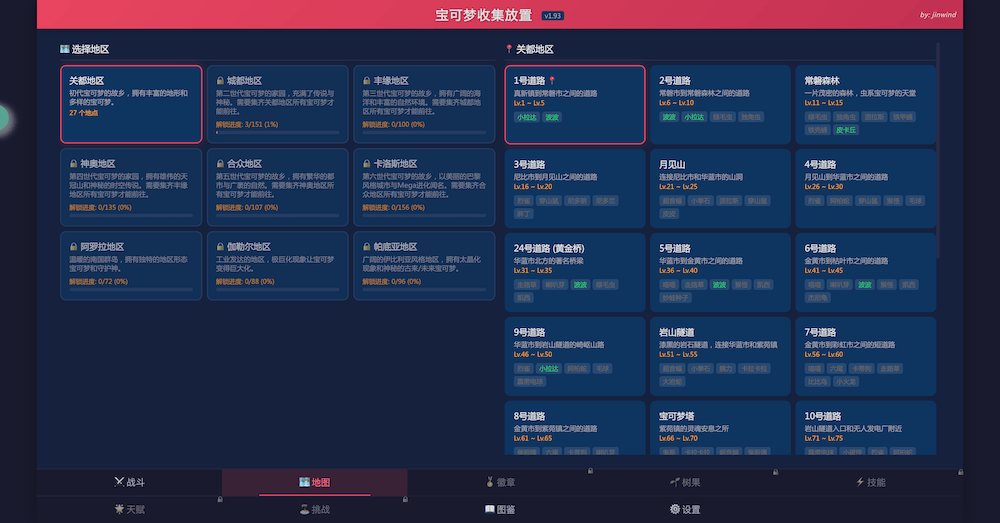Open the 战斗 battle tab
The width and height of the screenshot is (1000, 523).
coord(129,482)
